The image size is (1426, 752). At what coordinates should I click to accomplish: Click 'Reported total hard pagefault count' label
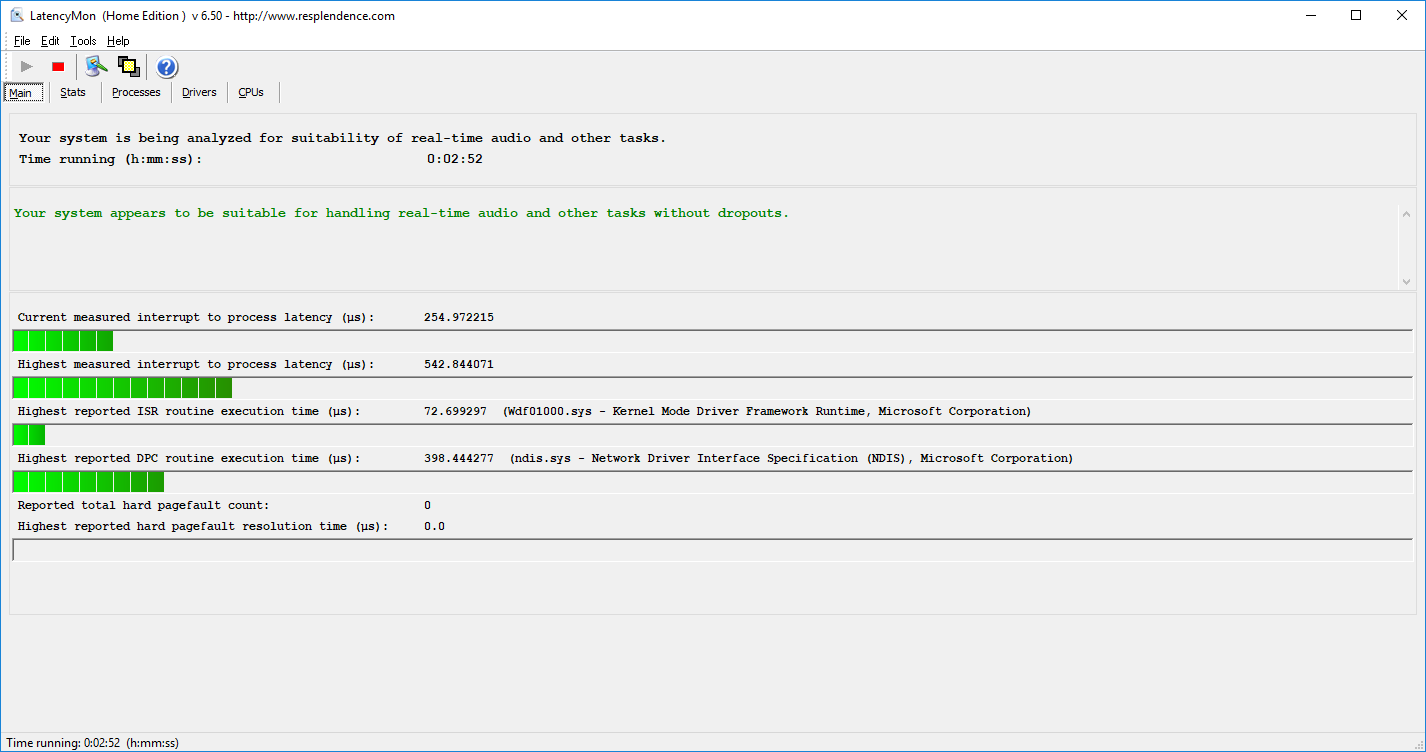click(143, 505)
